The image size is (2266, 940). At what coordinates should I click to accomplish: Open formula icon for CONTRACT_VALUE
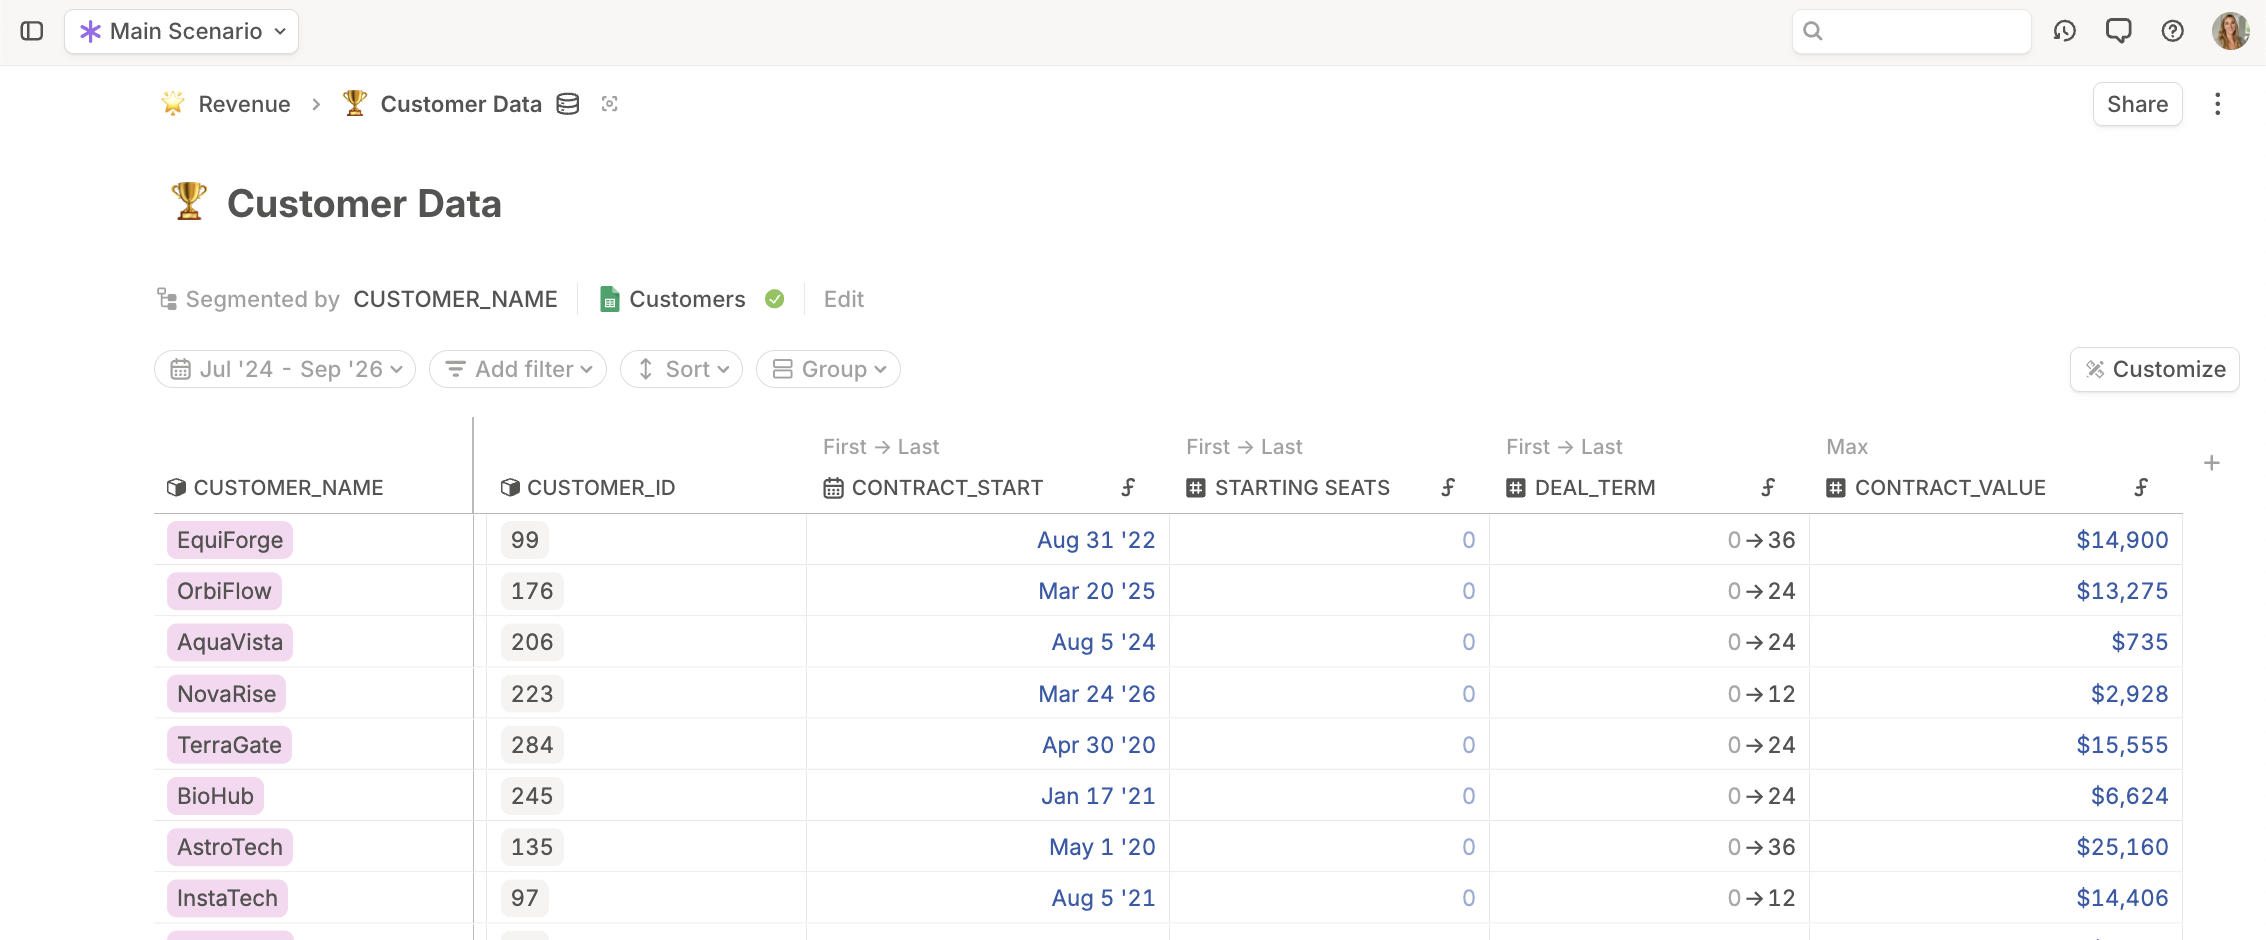click(x=2141, y=487)
